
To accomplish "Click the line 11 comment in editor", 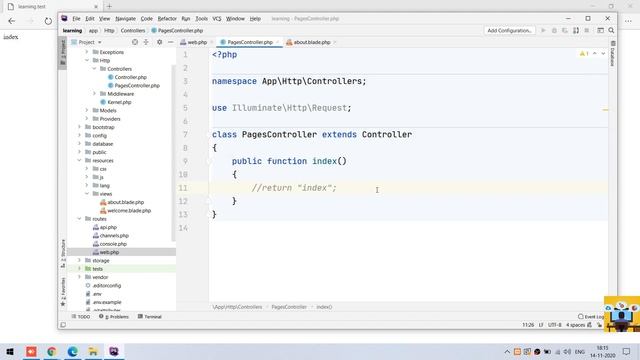I will pos(294,188).
